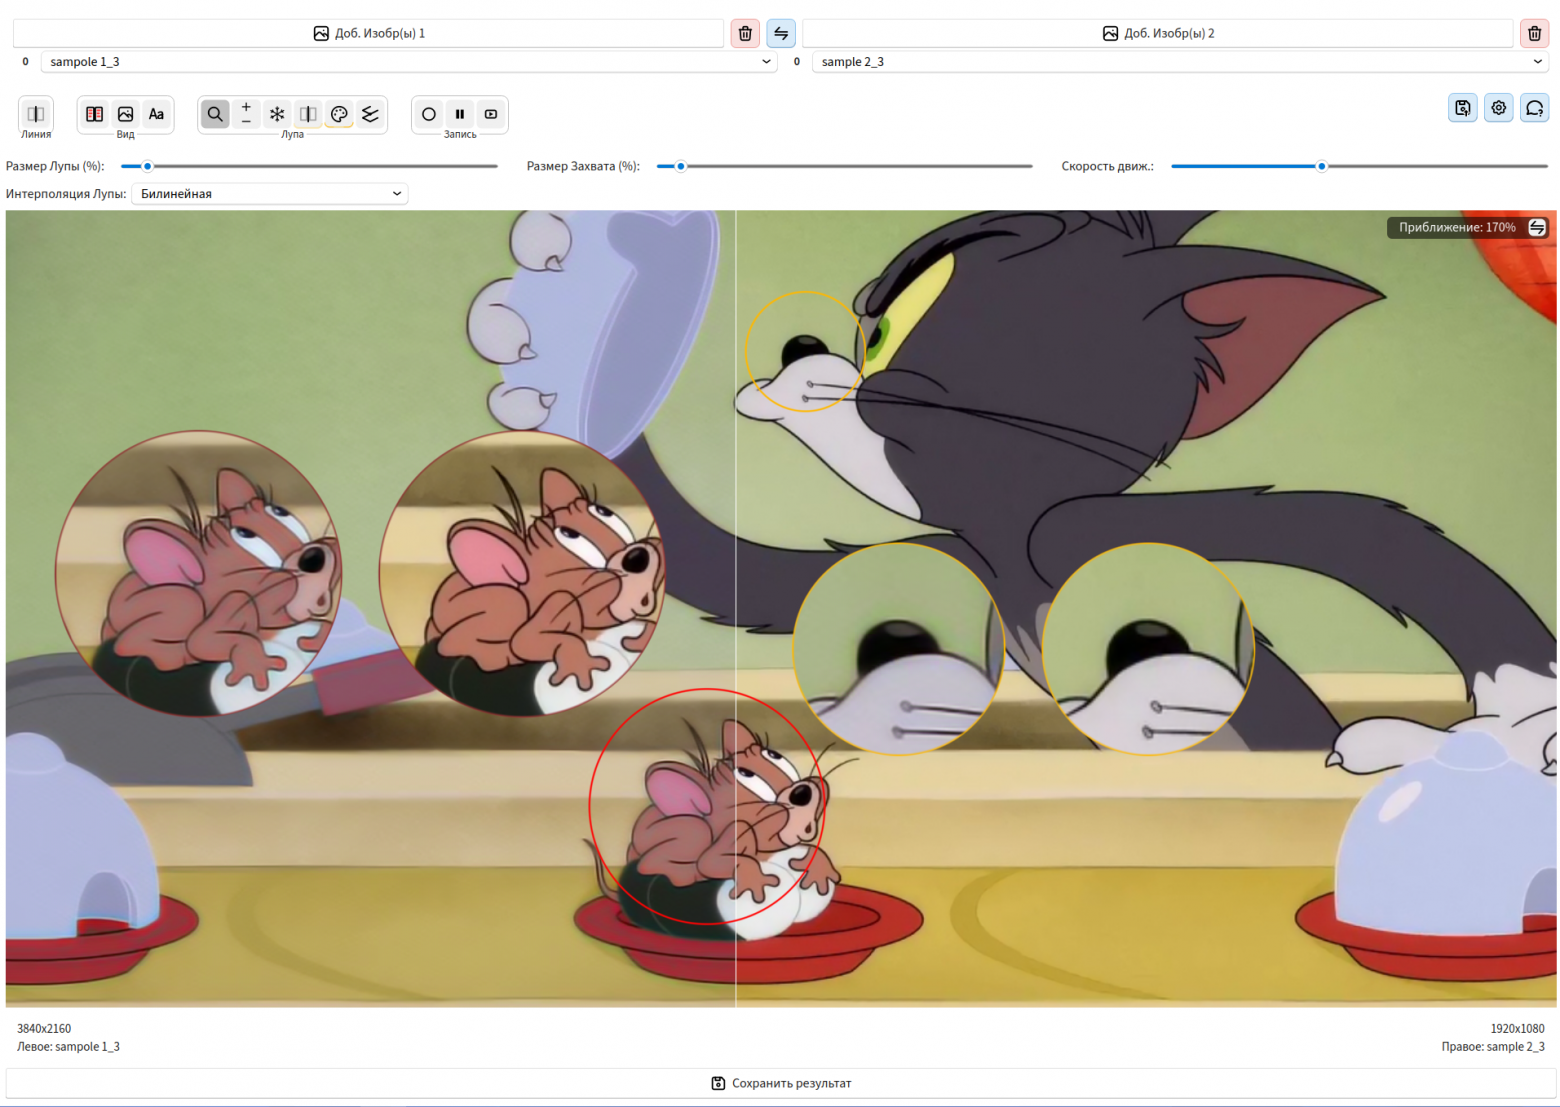Click the orange capture circle on Tom's nose
The image size is (1560, 1107).
point(805,351)
